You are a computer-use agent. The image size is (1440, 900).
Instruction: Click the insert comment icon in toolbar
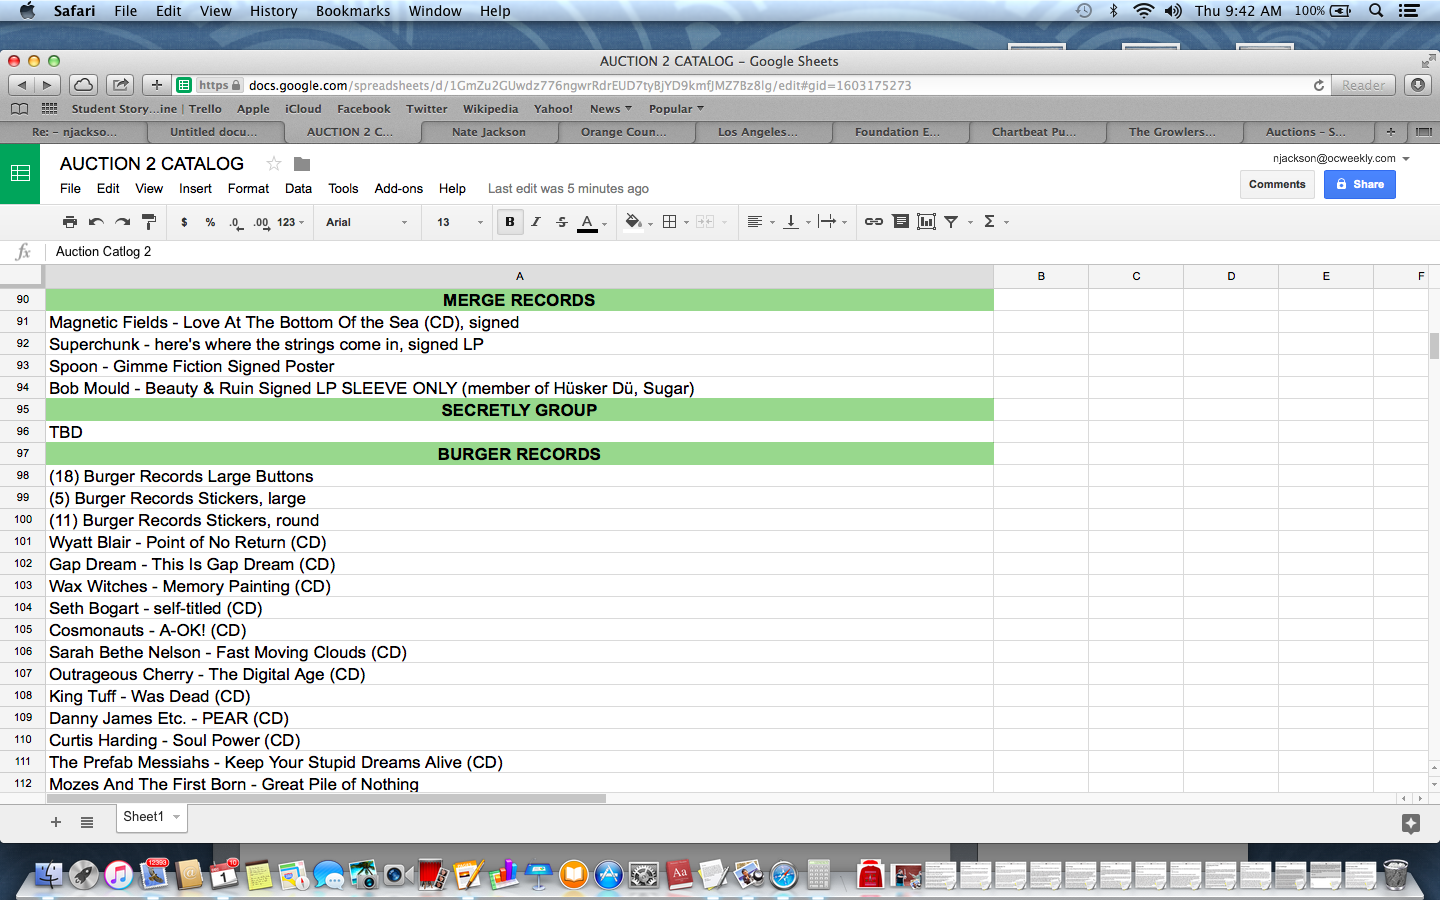click(900, 222)
